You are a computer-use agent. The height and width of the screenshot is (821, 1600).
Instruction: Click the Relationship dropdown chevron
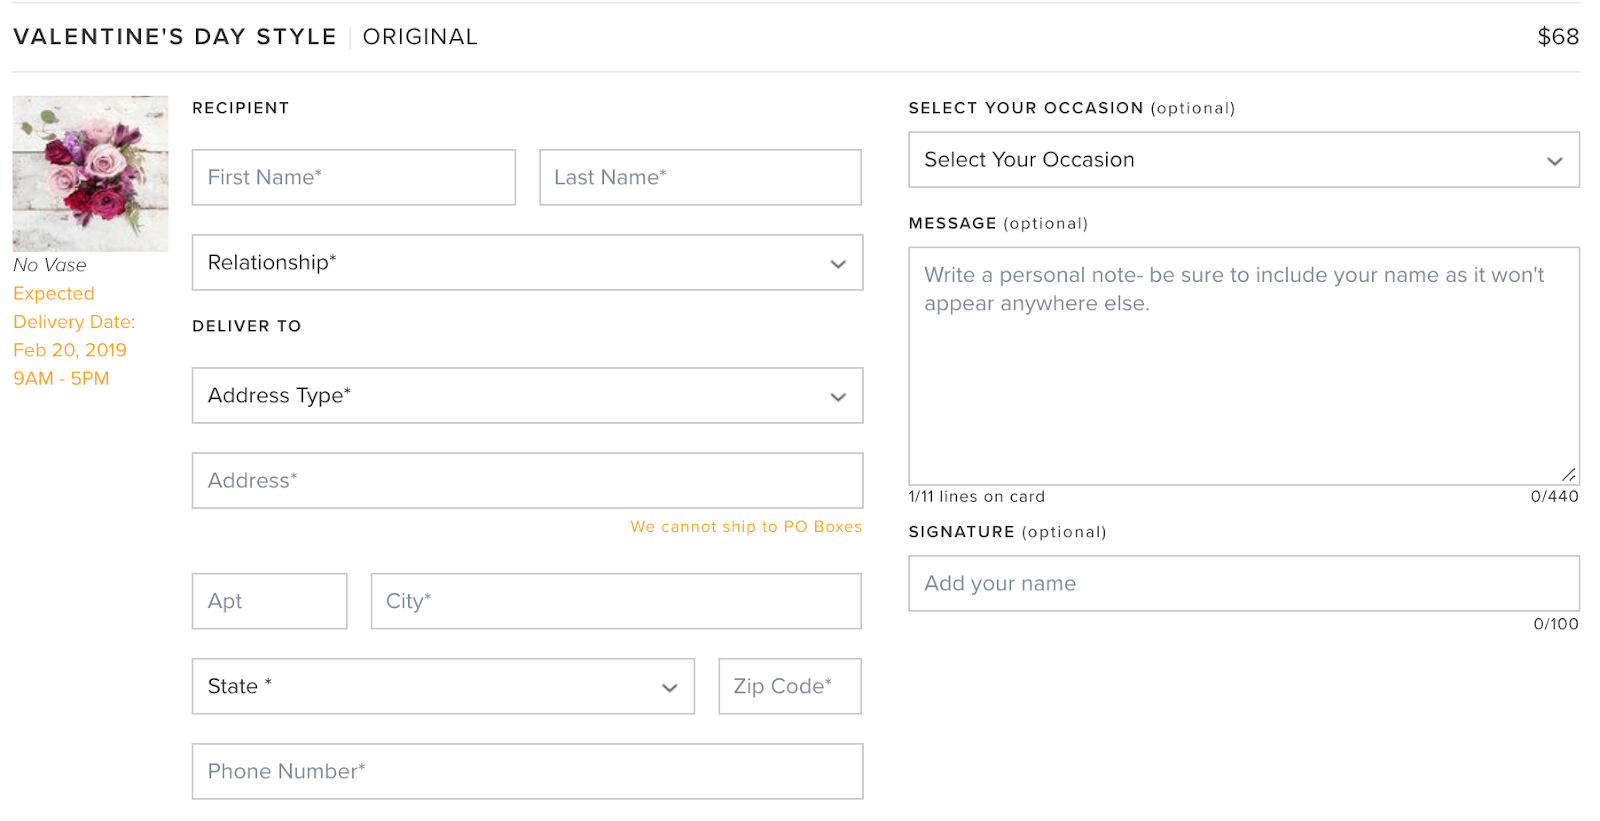838,264
